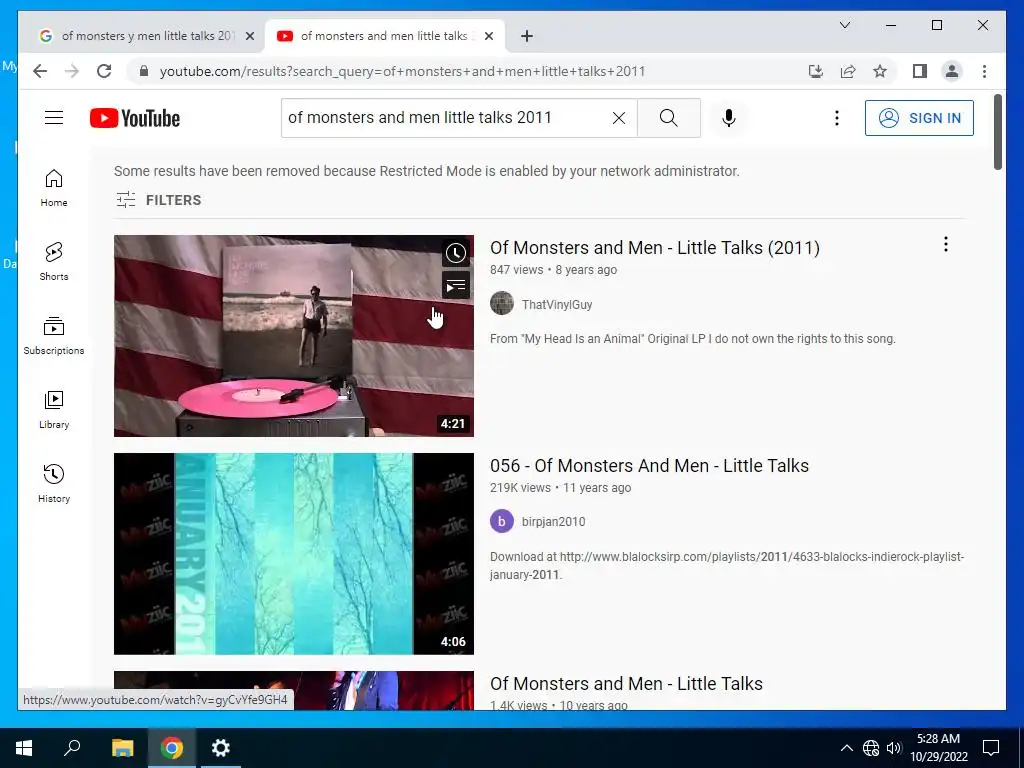Open Chrome three-dot menu
1024x768 pixels.
tap(984, 71)
